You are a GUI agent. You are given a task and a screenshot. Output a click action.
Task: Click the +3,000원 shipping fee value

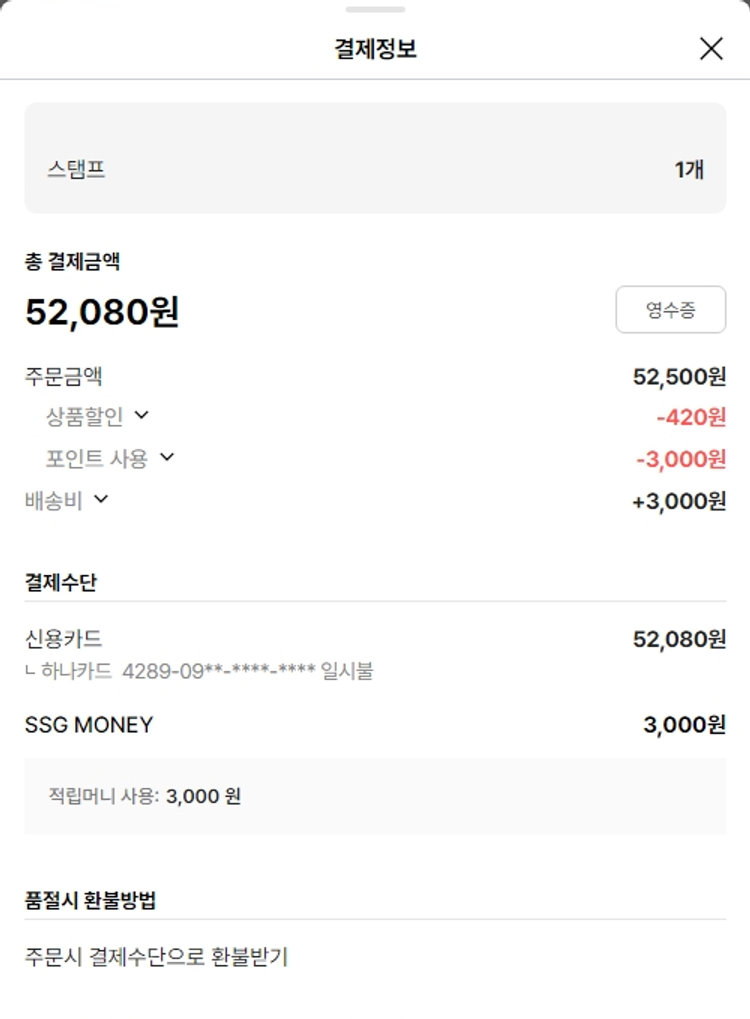(679, 501)
